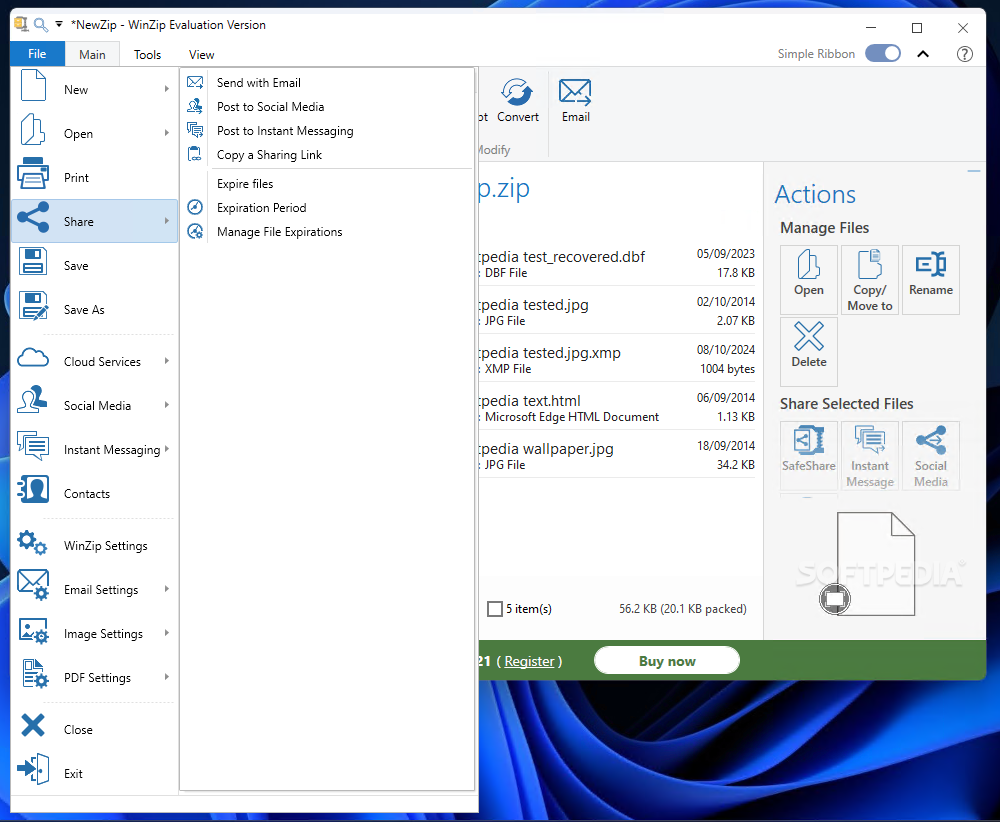Click the New document icon in File menu

tap(33, 85)
